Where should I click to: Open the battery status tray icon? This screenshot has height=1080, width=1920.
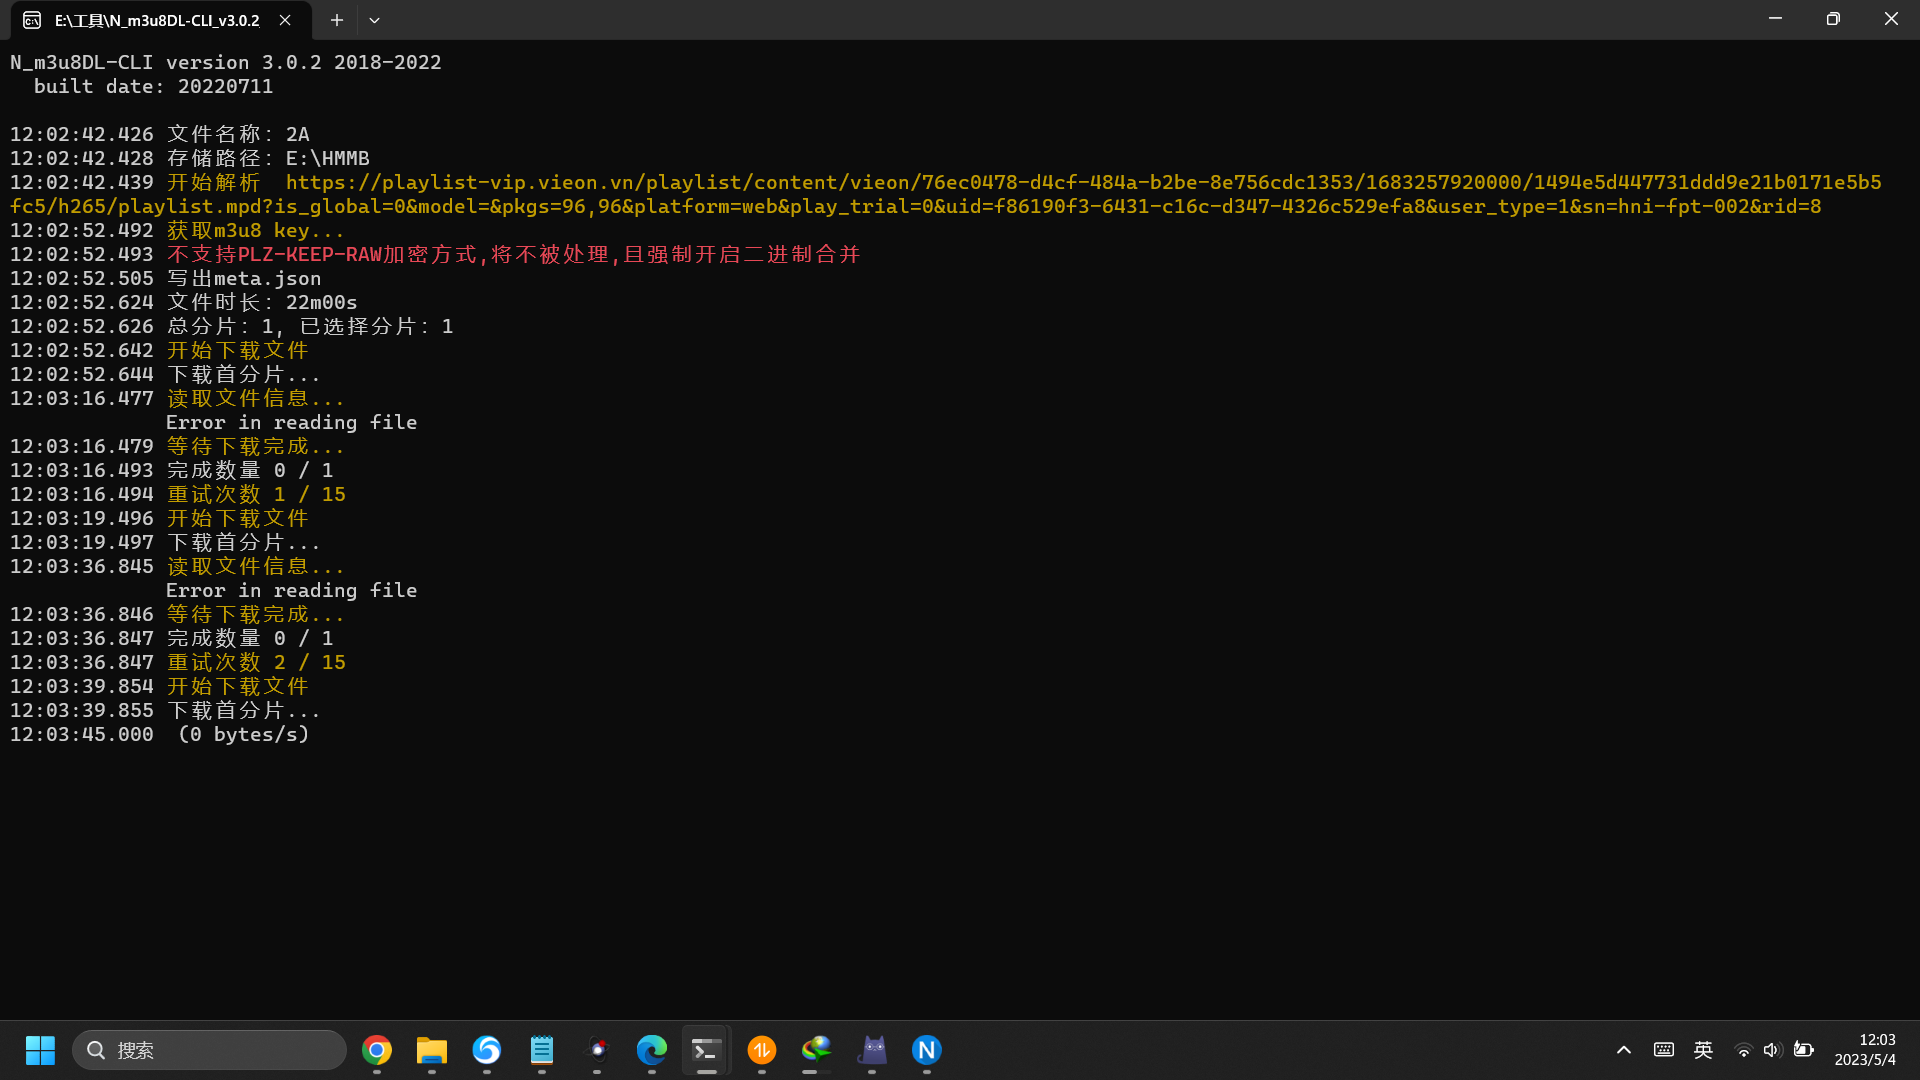coord(1803,1050)
